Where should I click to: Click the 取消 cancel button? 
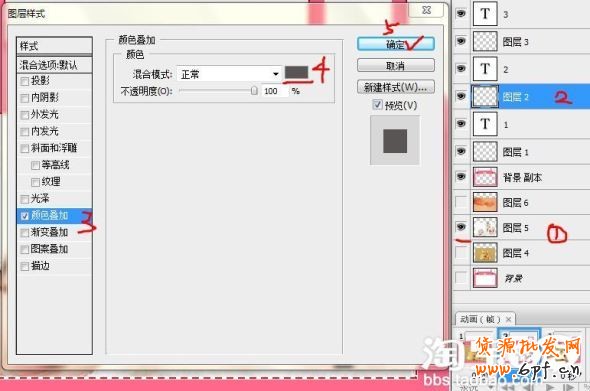pyautogui.click(x=395, y=65)
